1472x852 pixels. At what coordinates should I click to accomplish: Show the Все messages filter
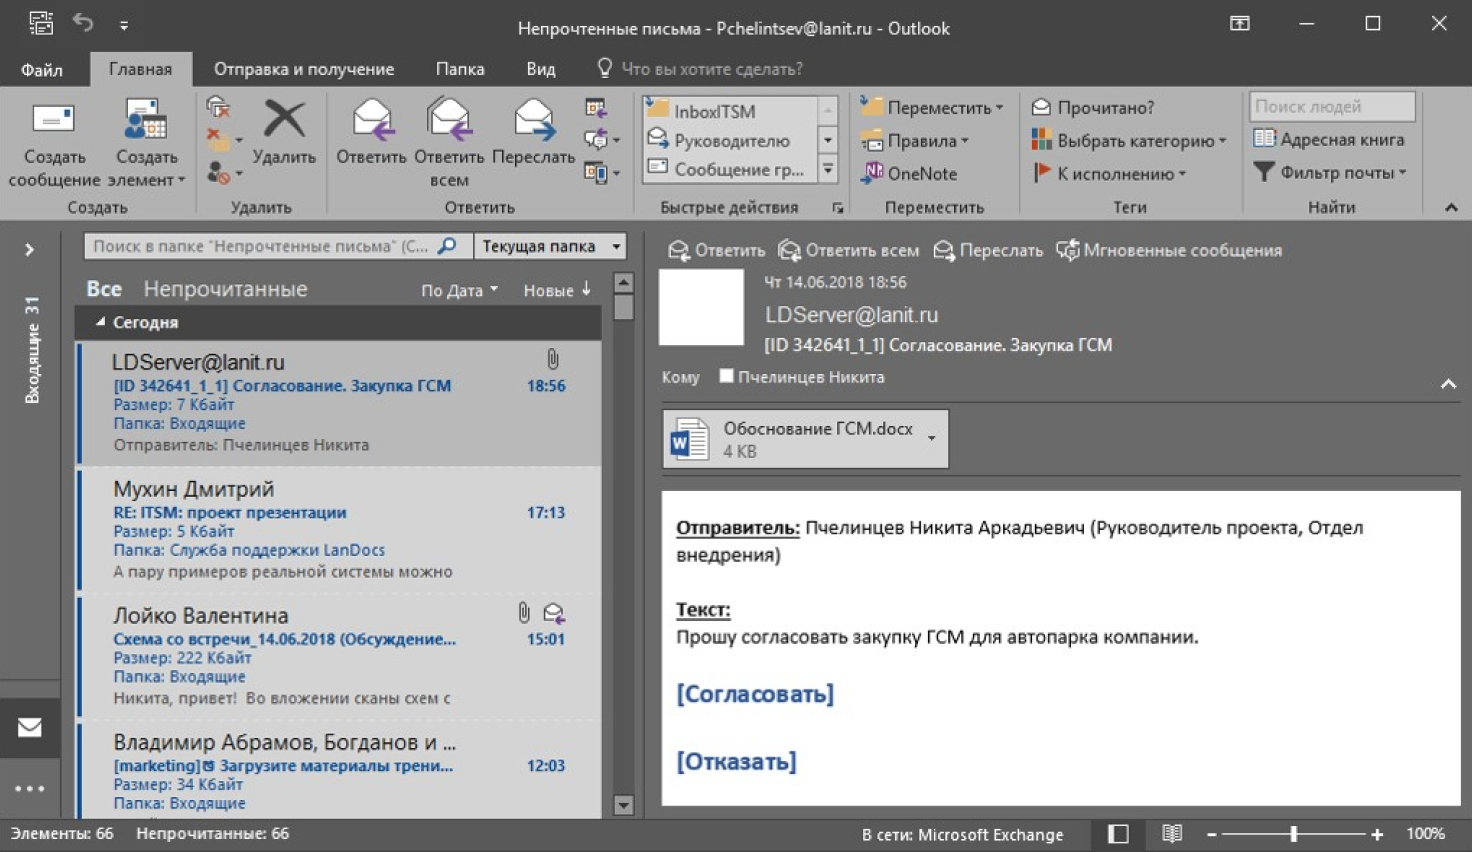click(104, 289)
